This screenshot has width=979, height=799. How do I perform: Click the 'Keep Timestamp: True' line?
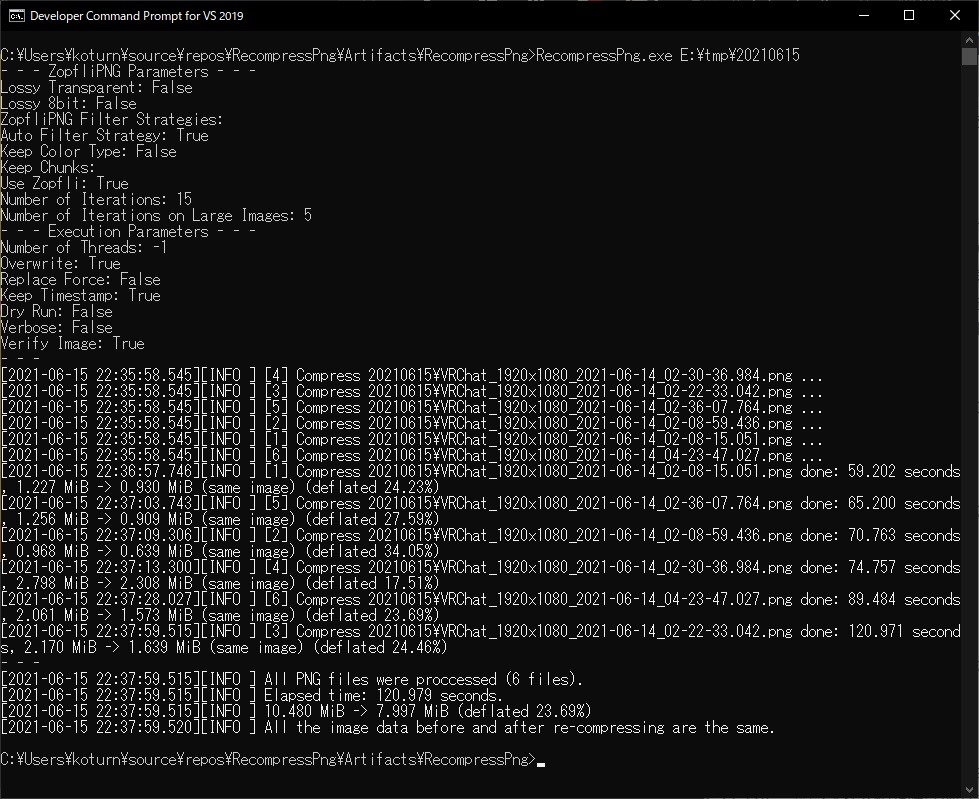pos(80,295)
